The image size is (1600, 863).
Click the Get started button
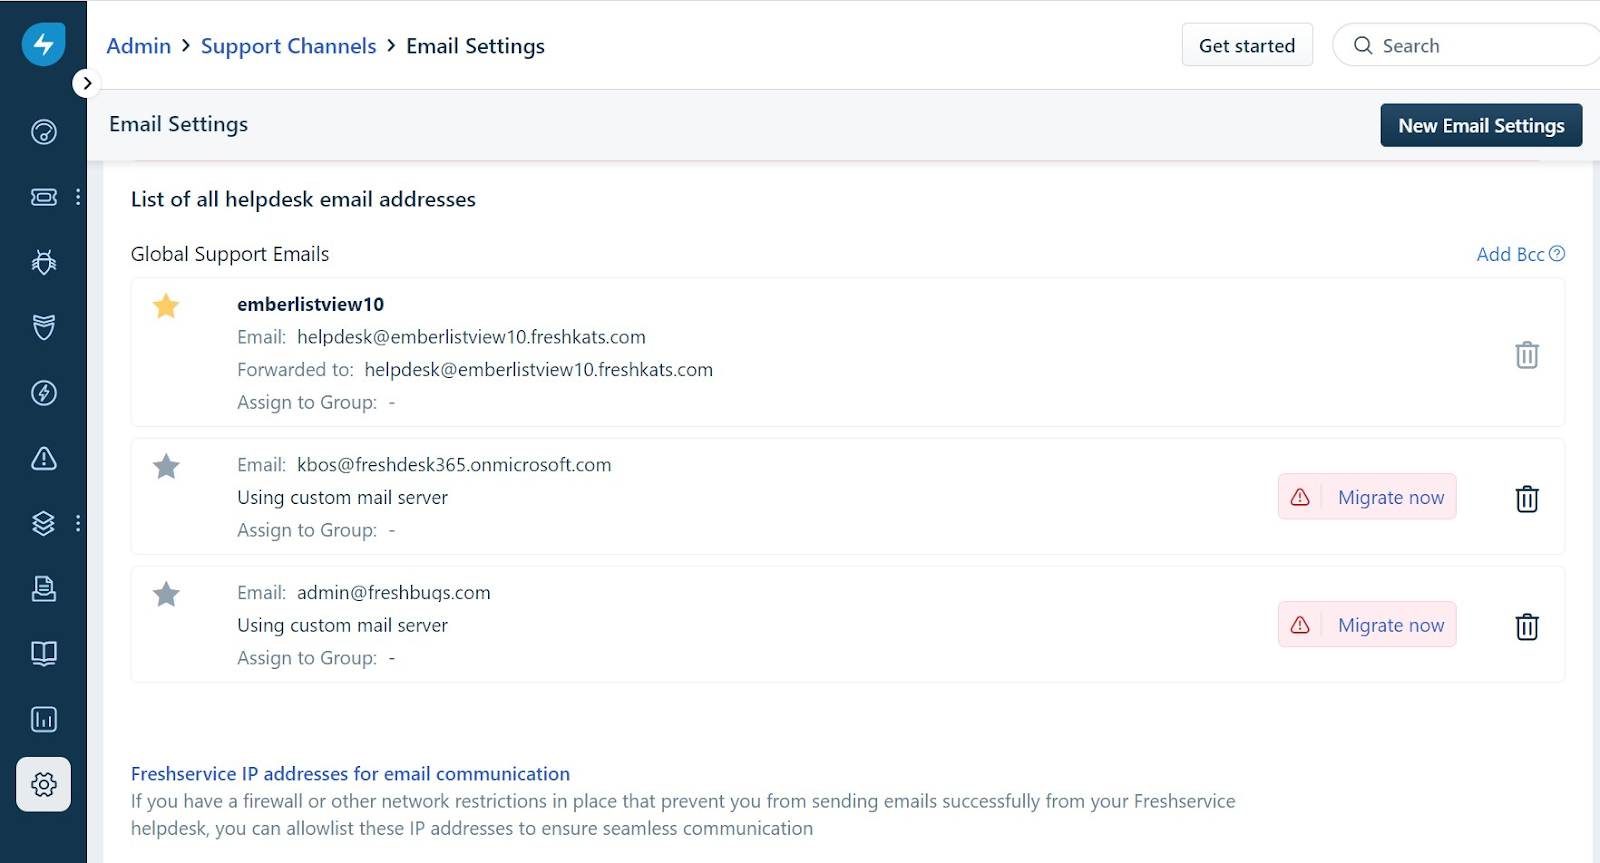[x=1247, y=45]
